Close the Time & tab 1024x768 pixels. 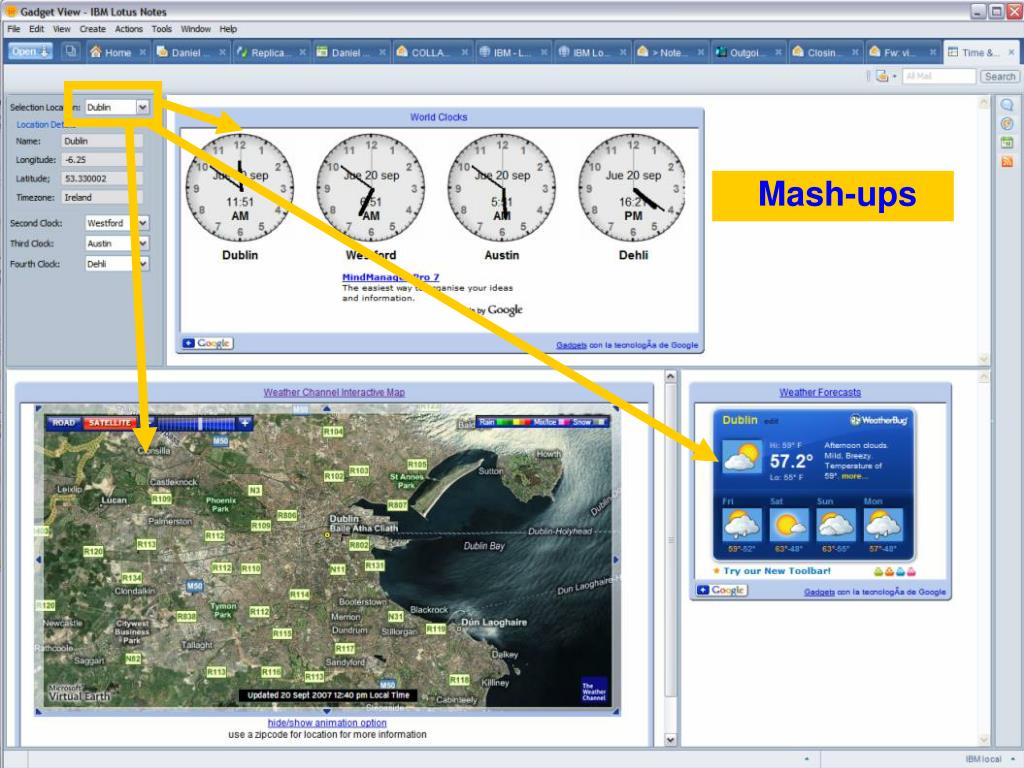click(1011, 52)
